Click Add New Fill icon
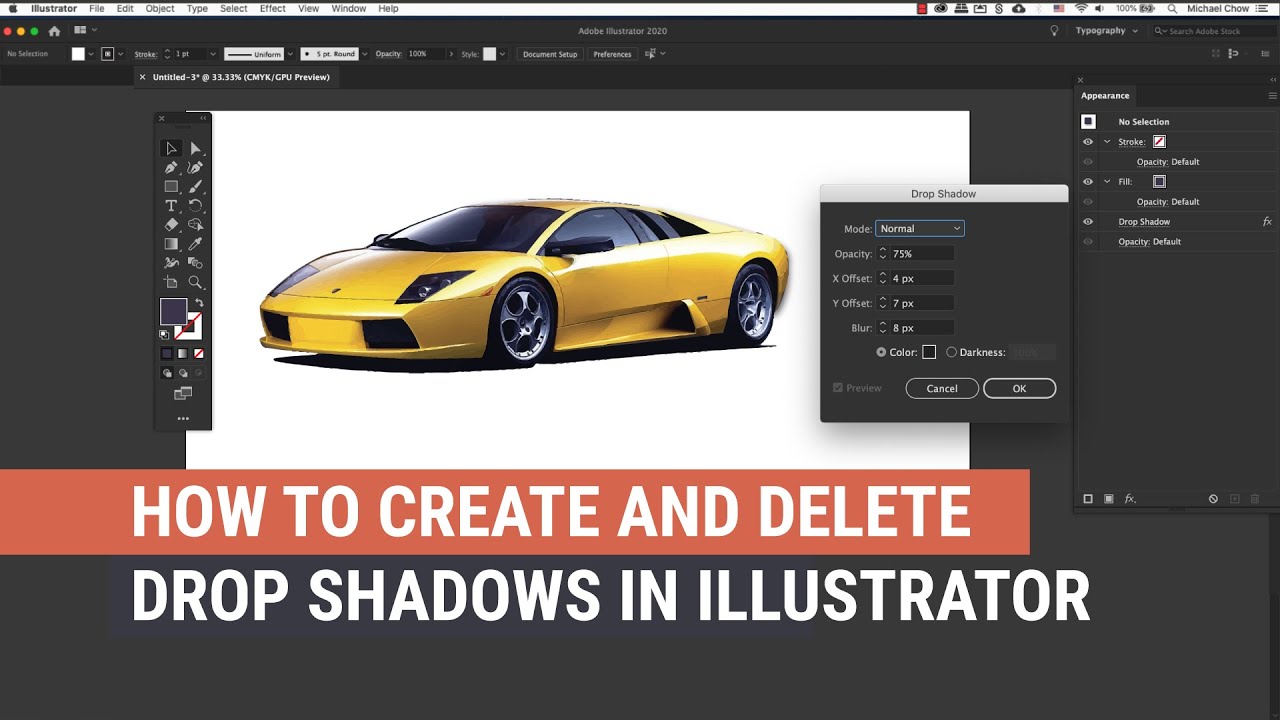Viewport: 1280px width, 720px height. pyautogui.click(x=1109, y=498)
